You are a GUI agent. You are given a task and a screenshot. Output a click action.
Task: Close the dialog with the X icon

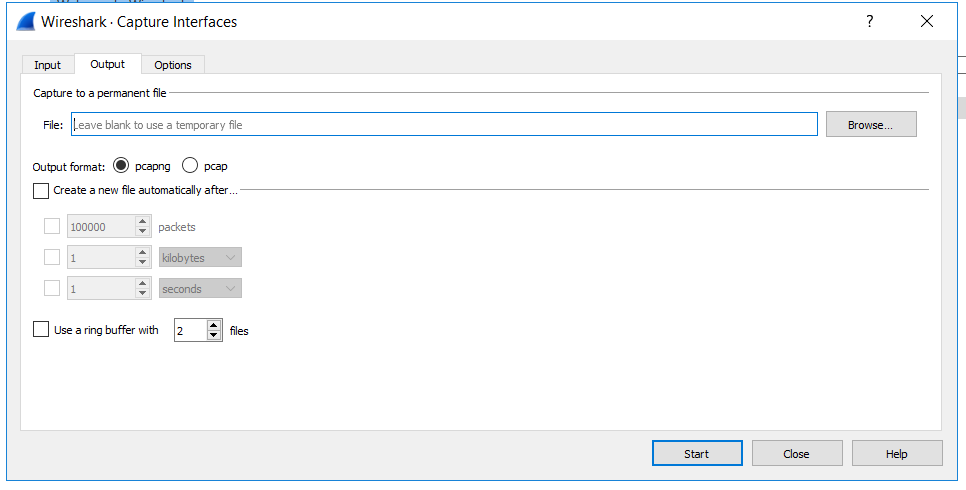tap(927, 22)
